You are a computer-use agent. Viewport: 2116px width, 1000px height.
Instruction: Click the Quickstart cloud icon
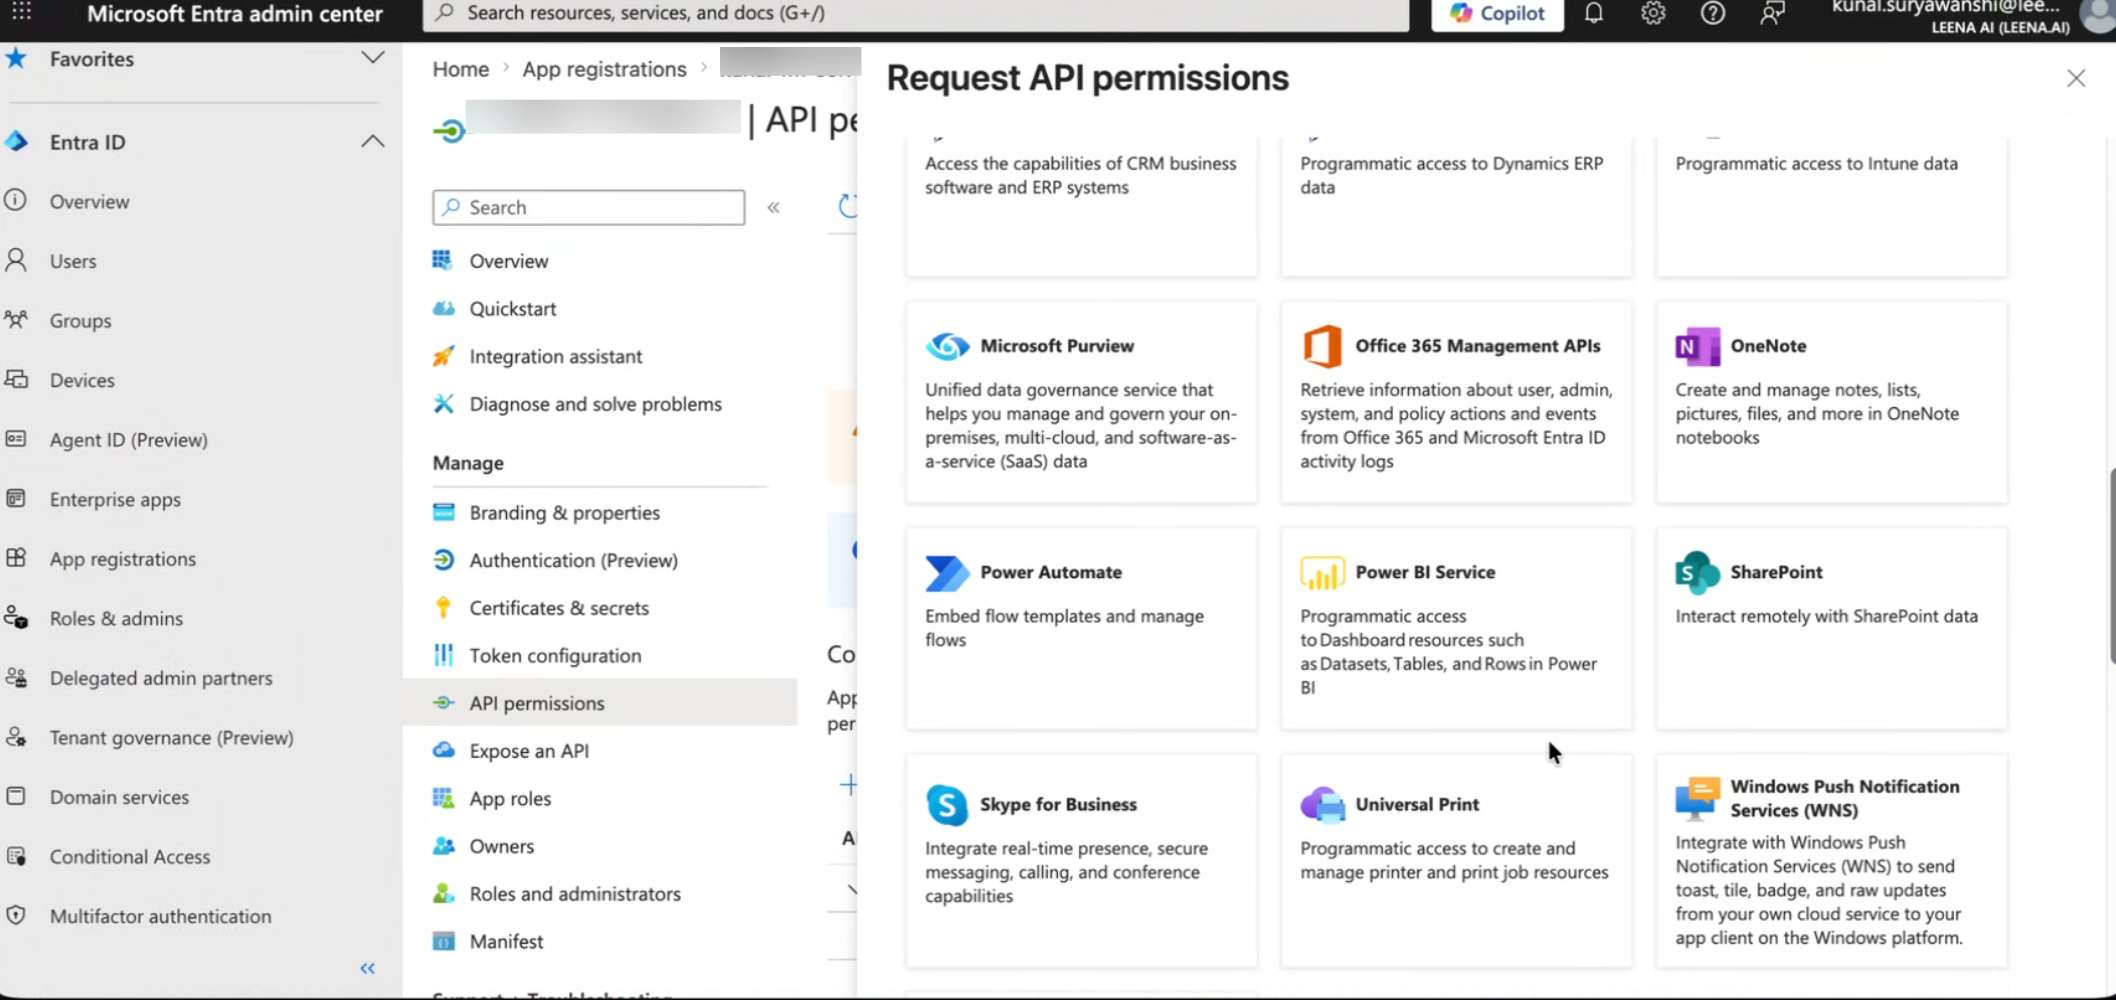coord(443,308)
